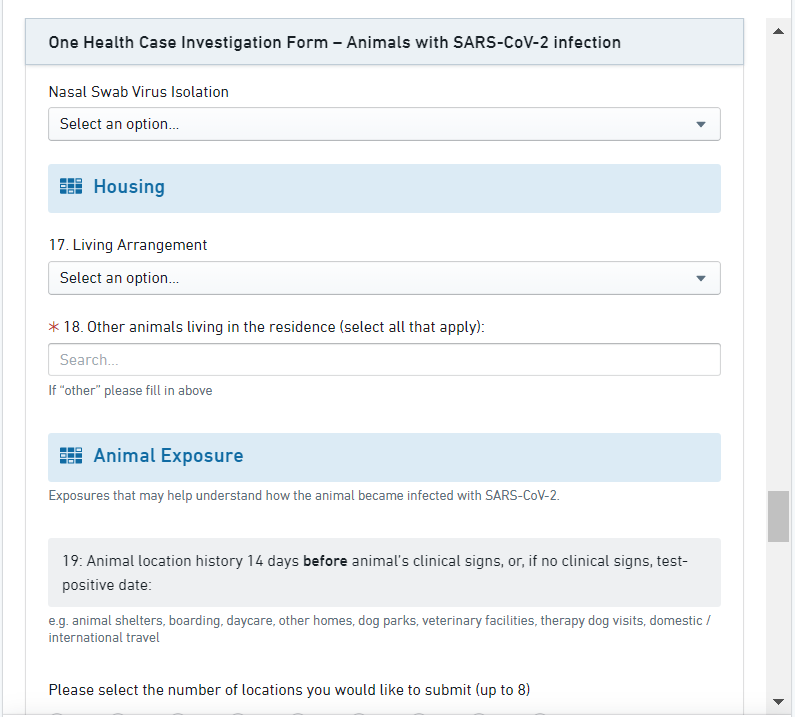This screenshot has height=717, width=795.
Task: Click the scrollbar down arrow
Action: click(x=779, y=701)
